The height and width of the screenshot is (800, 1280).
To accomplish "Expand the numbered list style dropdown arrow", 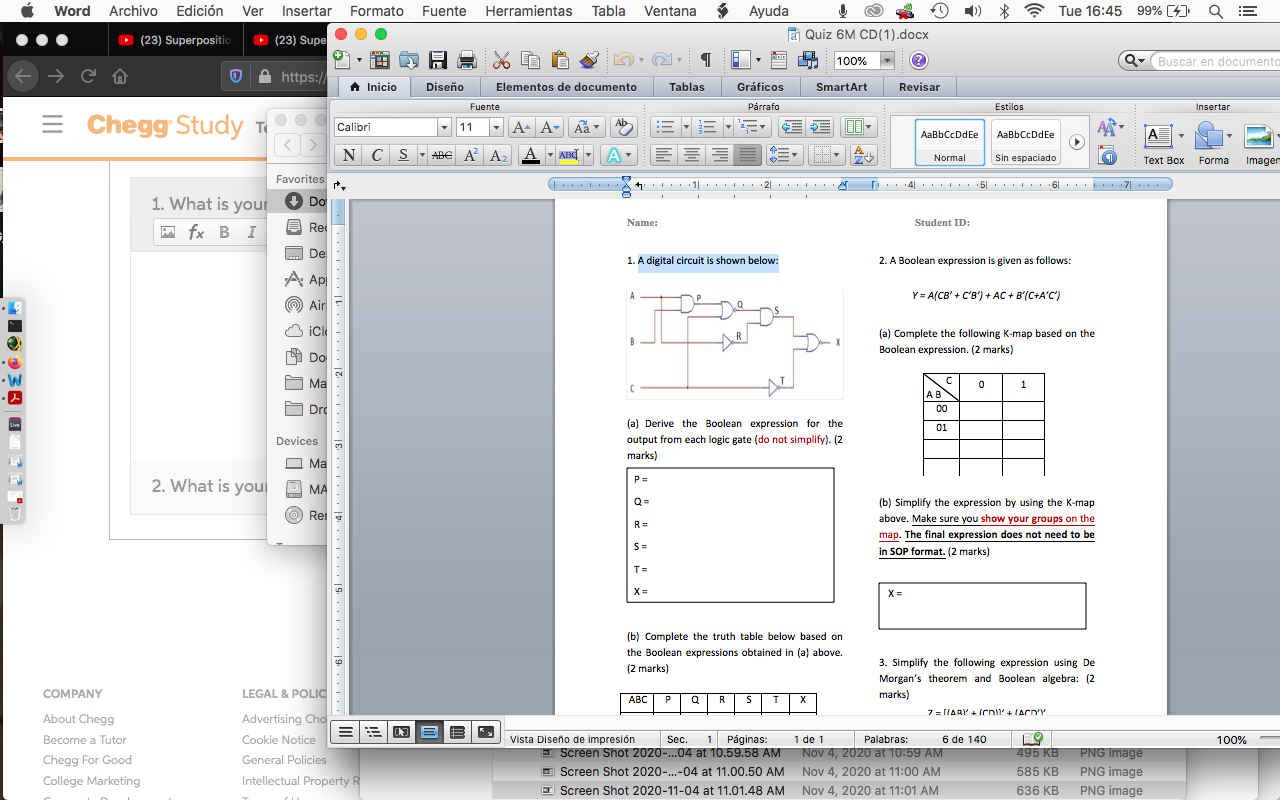I will [x=727, y=127].
